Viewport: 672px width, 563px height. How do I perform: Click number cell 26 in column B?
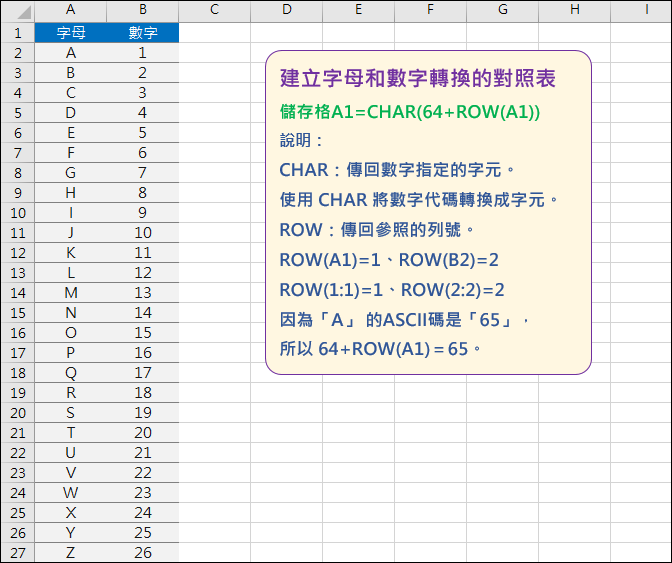pyautogui.click(x=143, y=553)
